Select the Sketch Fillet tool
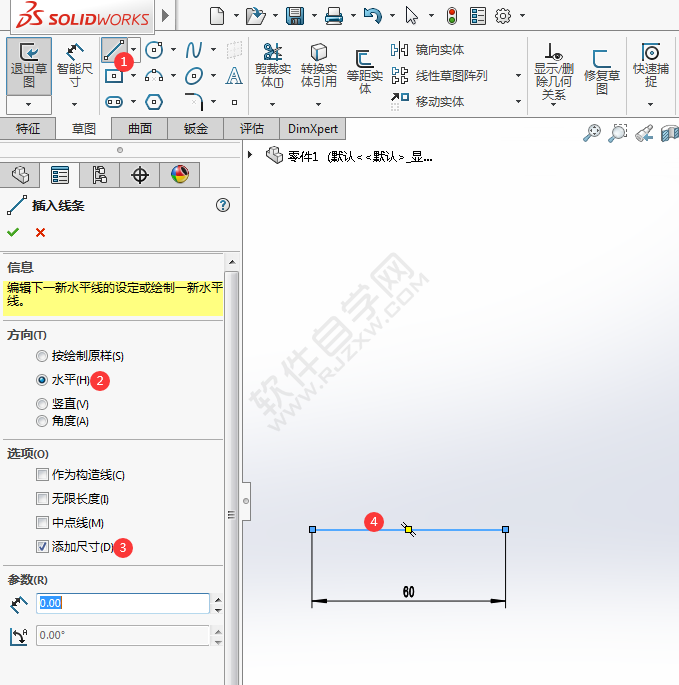 pyautogui.click(x=194, y=101)
